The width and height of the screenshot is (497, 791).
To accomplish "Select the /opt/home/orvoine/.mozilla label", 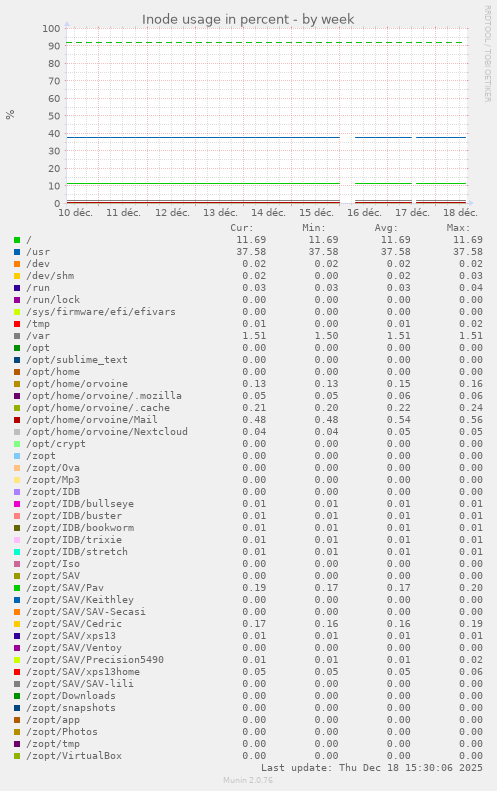I will pyautogui.click(x=104, y=396).
